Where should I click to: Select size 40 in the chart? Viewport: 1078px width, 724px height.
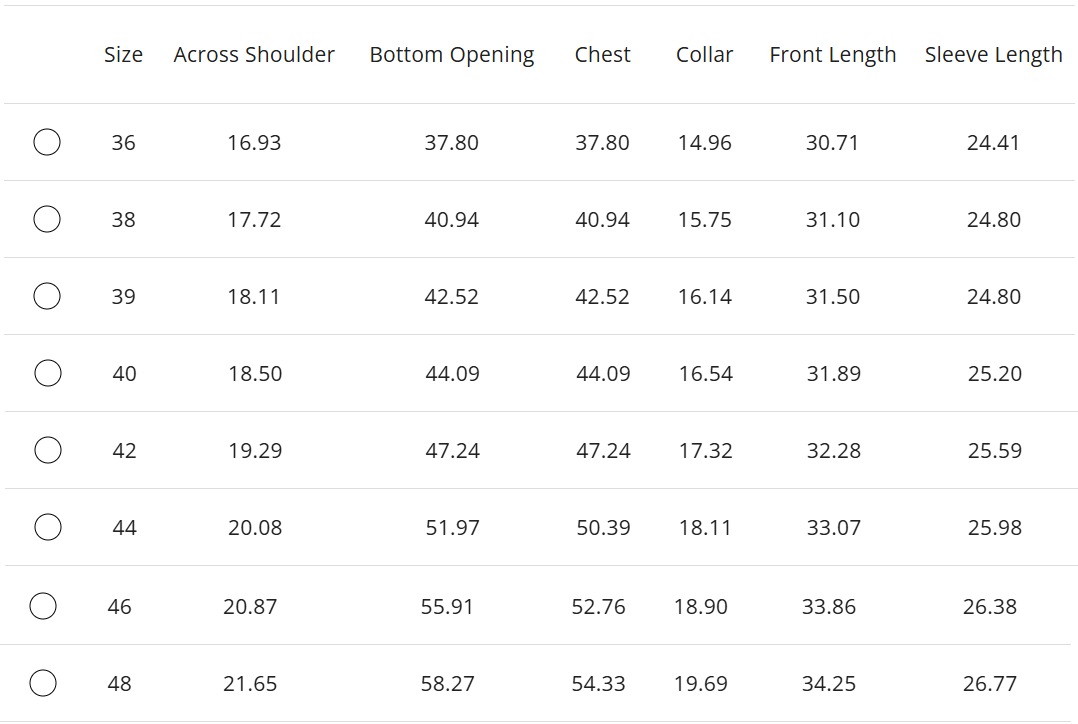point(48,373)
